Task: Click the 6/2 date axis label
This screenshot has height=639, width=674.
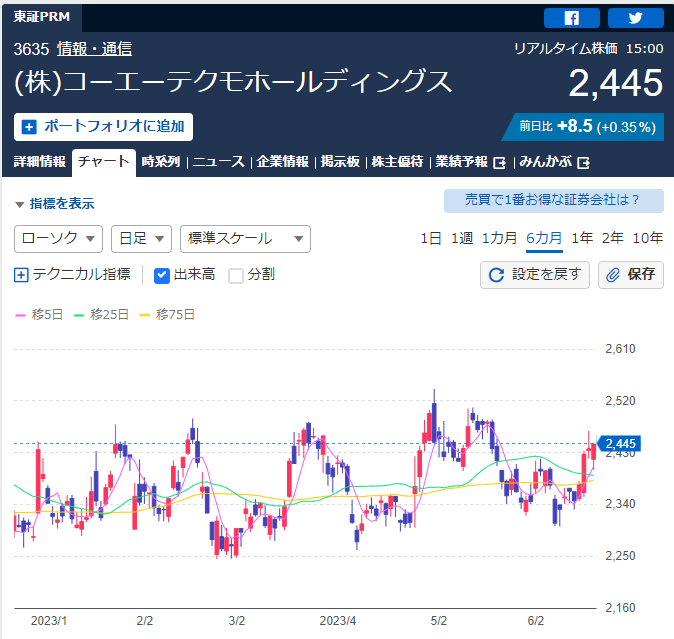Action: coord(536,621)
